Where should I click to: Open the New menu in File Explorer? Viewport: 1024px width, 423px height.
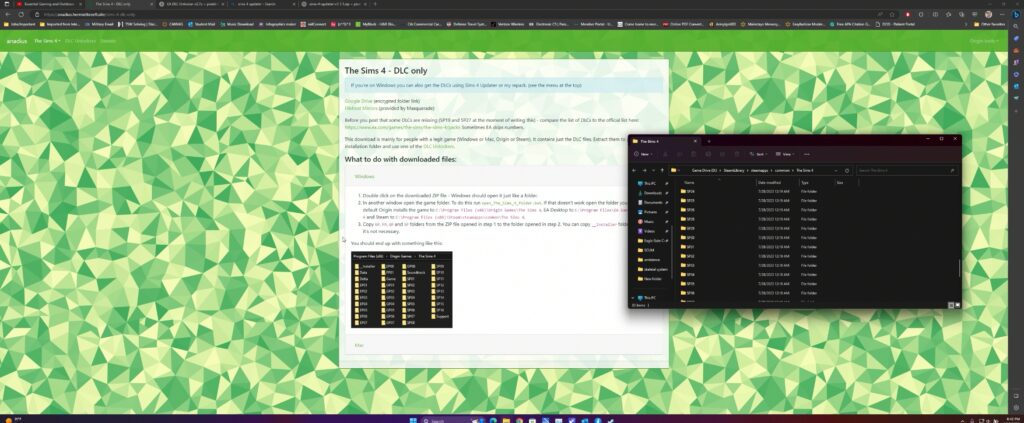643,154
